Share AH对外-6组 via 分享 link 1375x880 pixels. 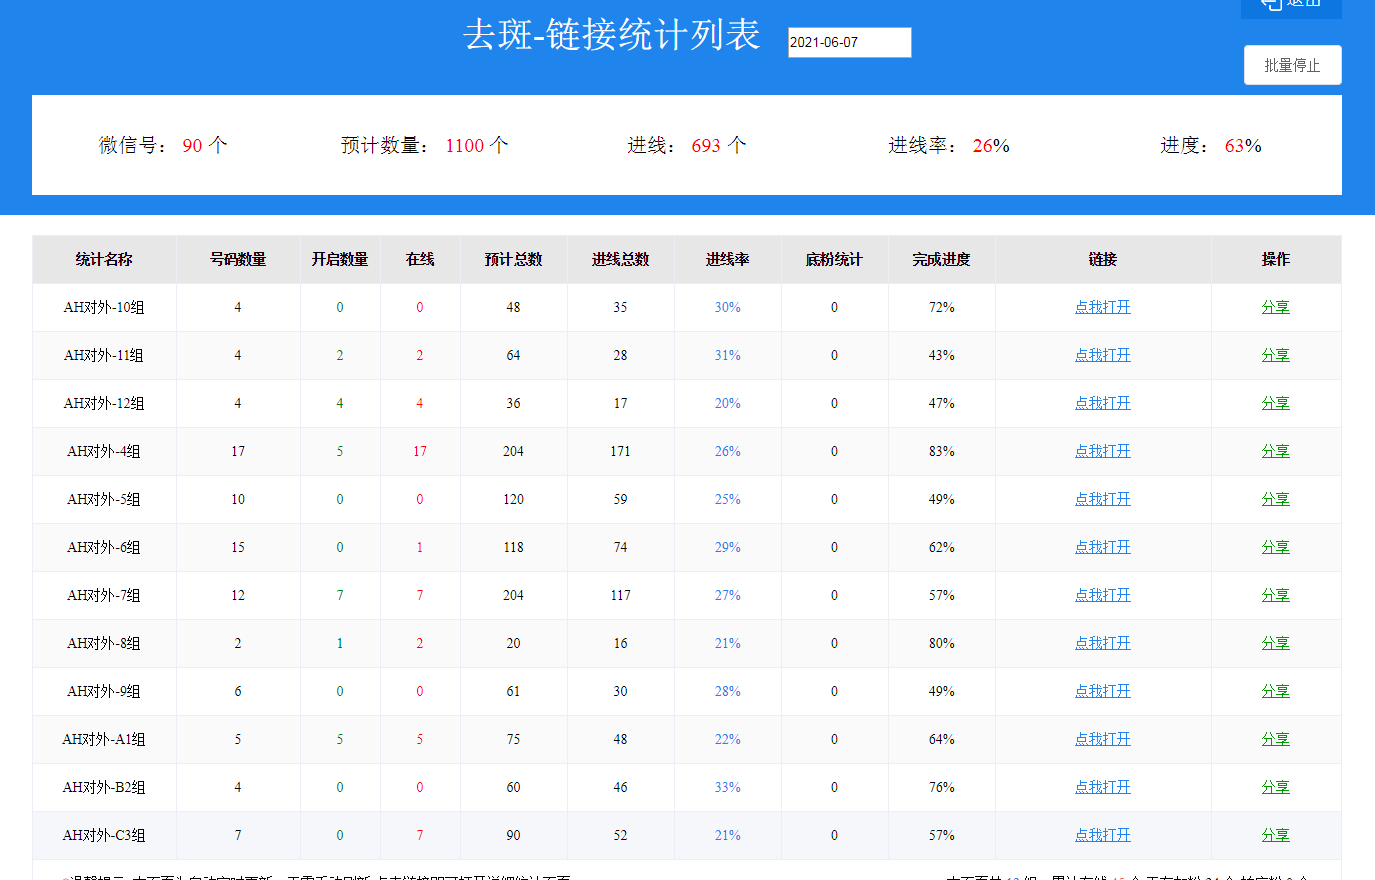[1275, 547]
